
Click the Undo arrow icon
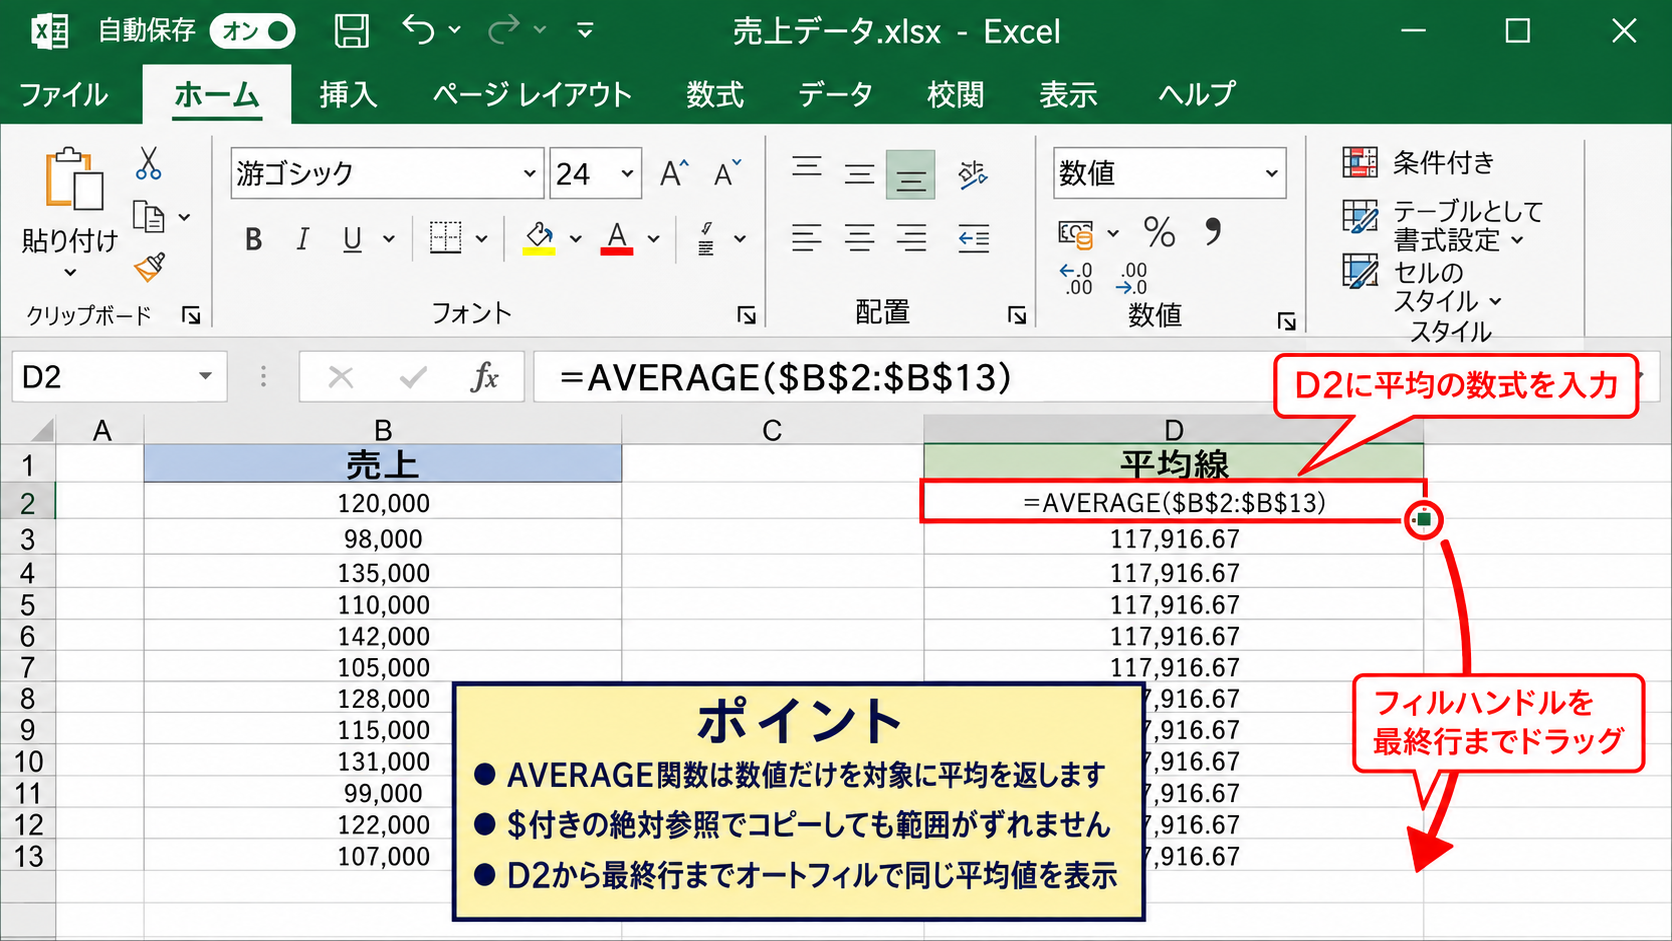coord(419,30)
